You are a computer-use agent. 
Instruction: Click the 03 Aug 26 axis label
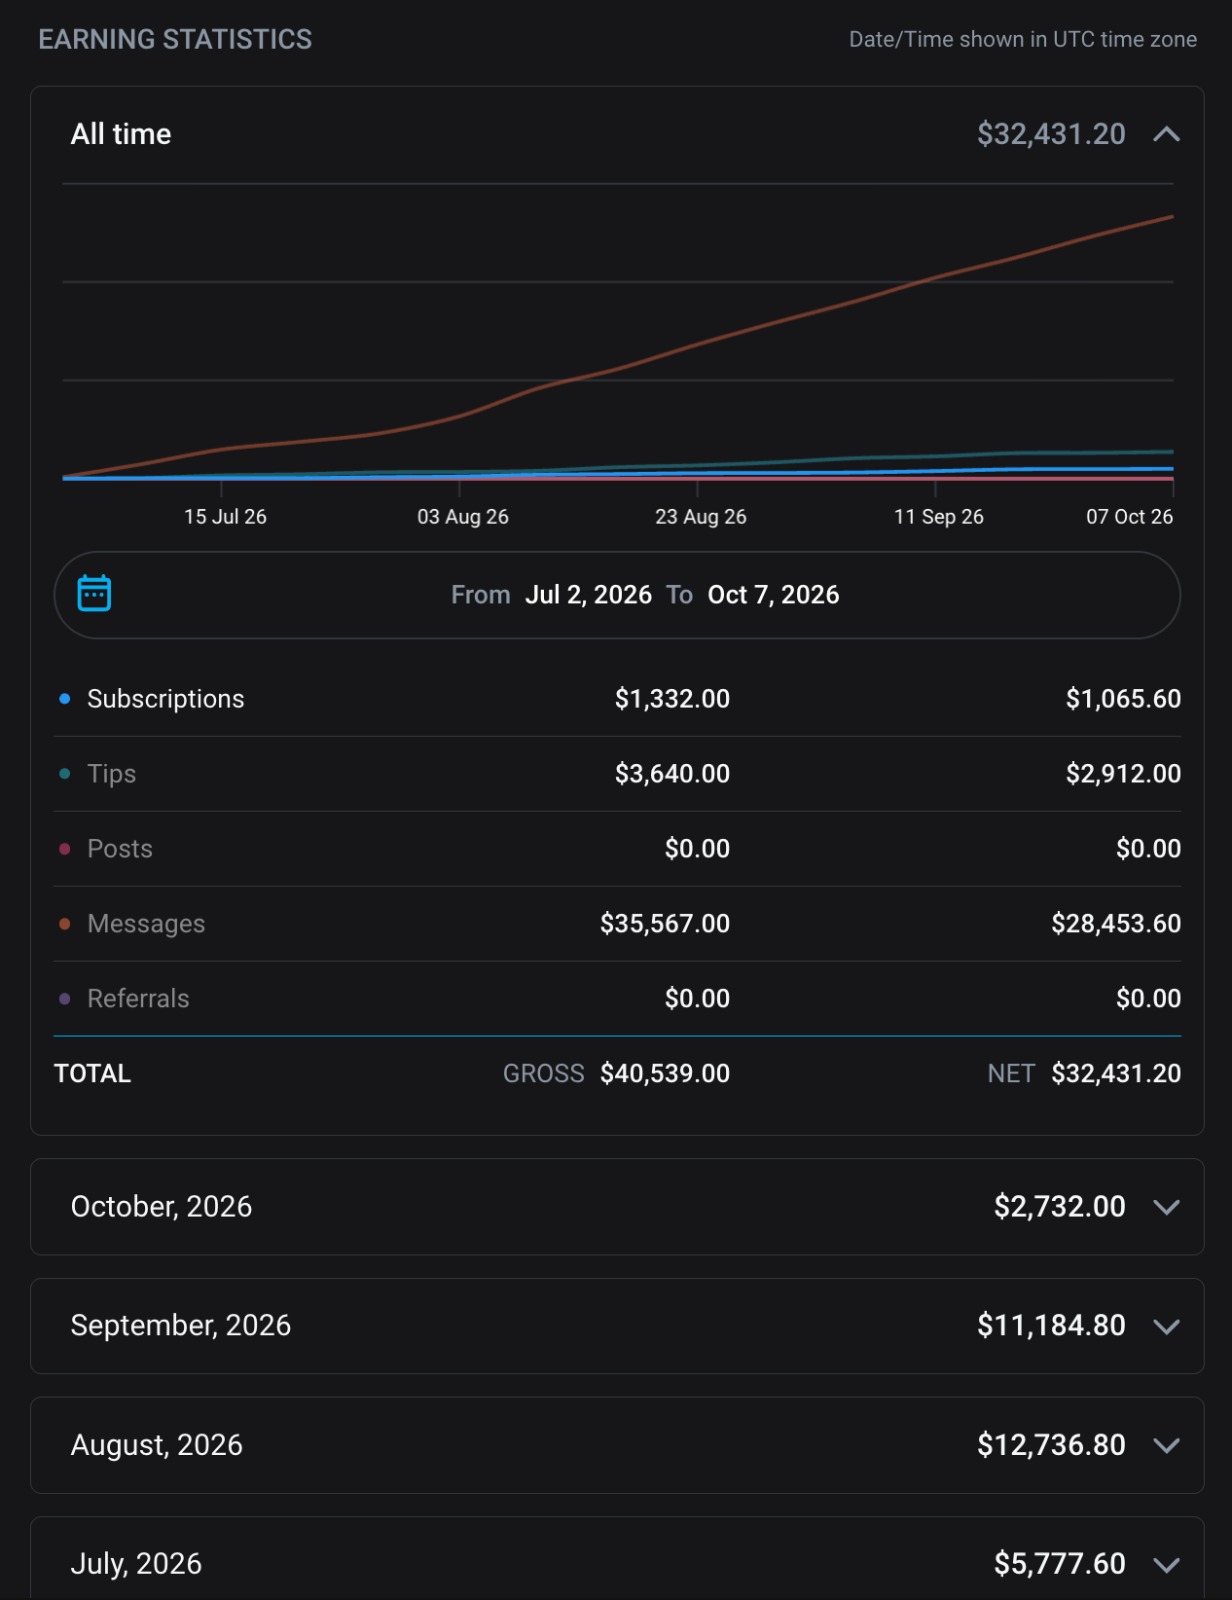(x=463, y=517)
